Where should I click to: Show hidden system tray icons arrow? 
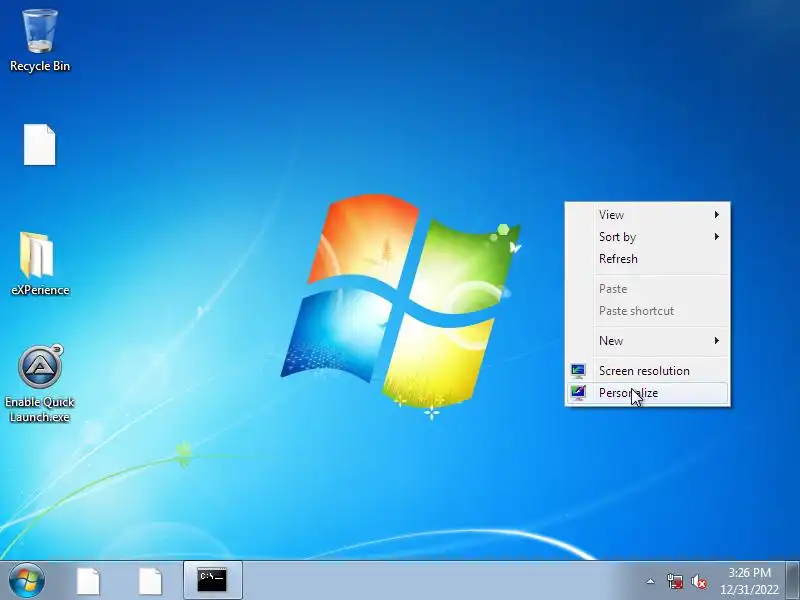click(x=650, y=581)
